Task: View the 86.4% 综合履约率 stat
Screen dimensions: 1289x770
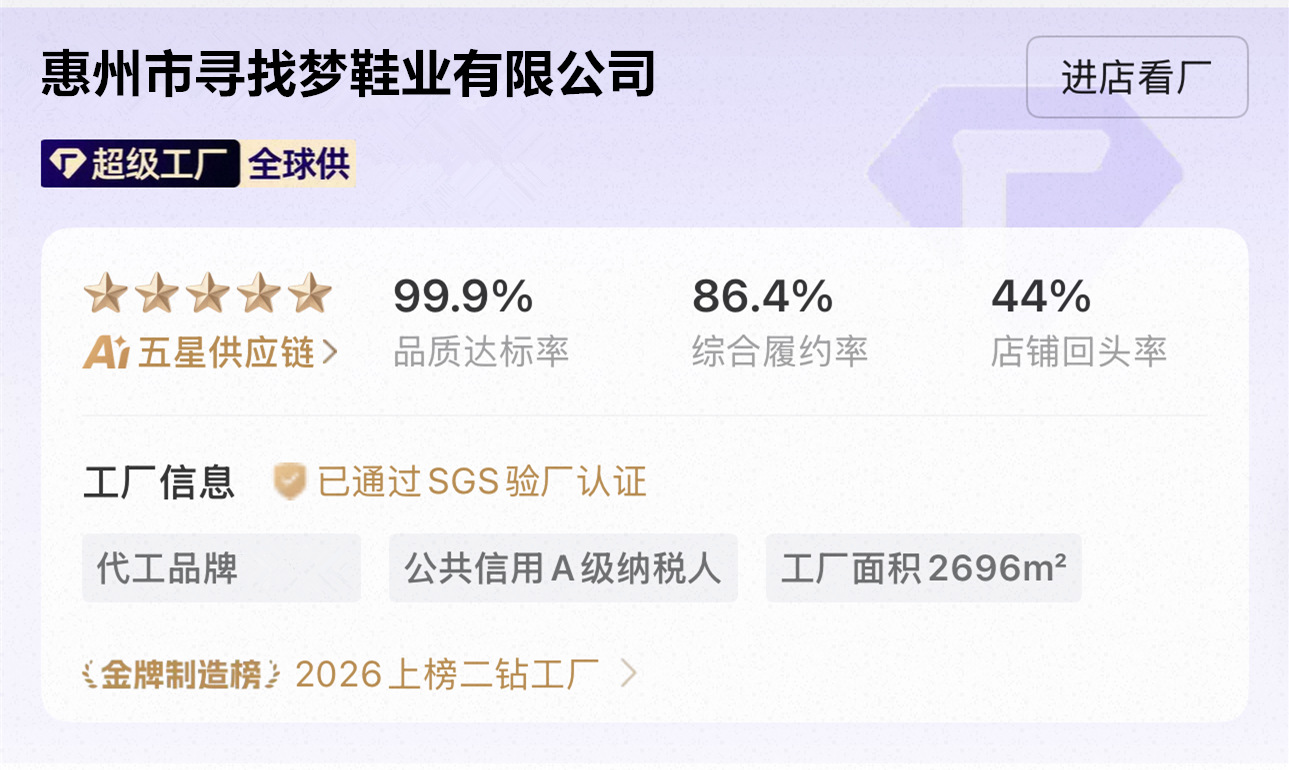Action: pyautogui.click(x=779, y=322)
